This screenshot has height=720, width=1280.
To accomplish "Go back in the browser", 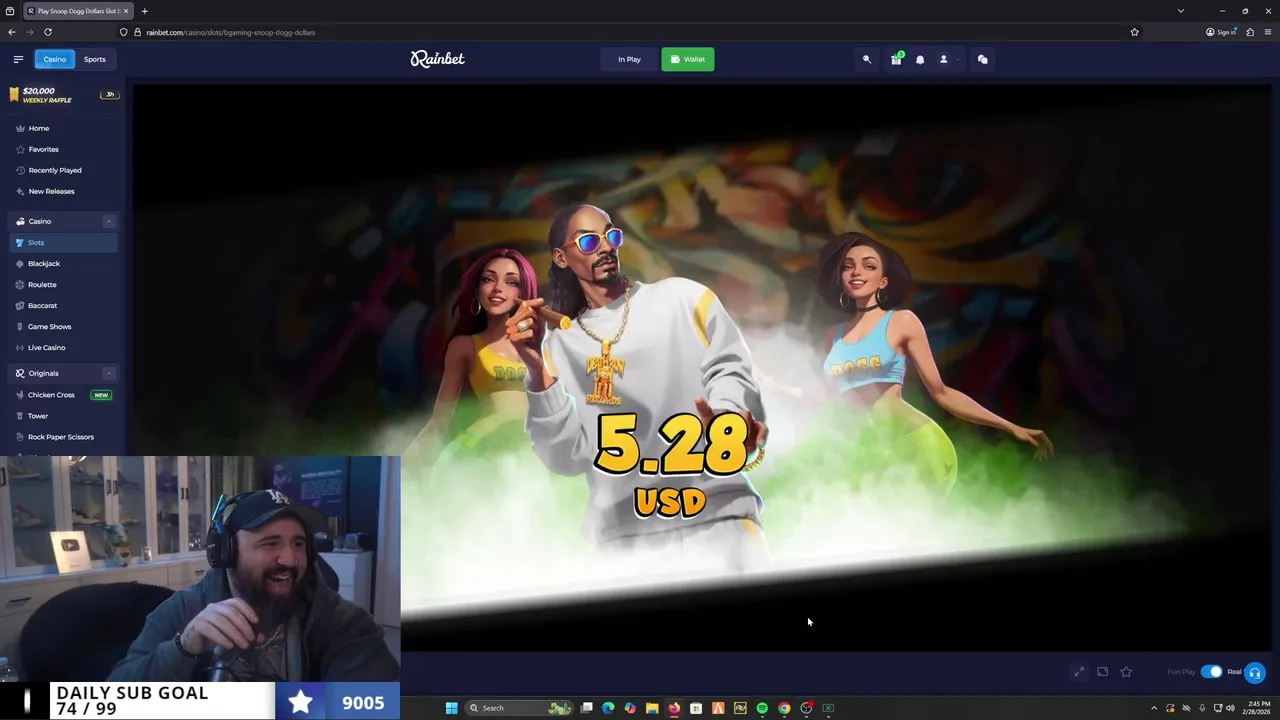I will point(12,32).
